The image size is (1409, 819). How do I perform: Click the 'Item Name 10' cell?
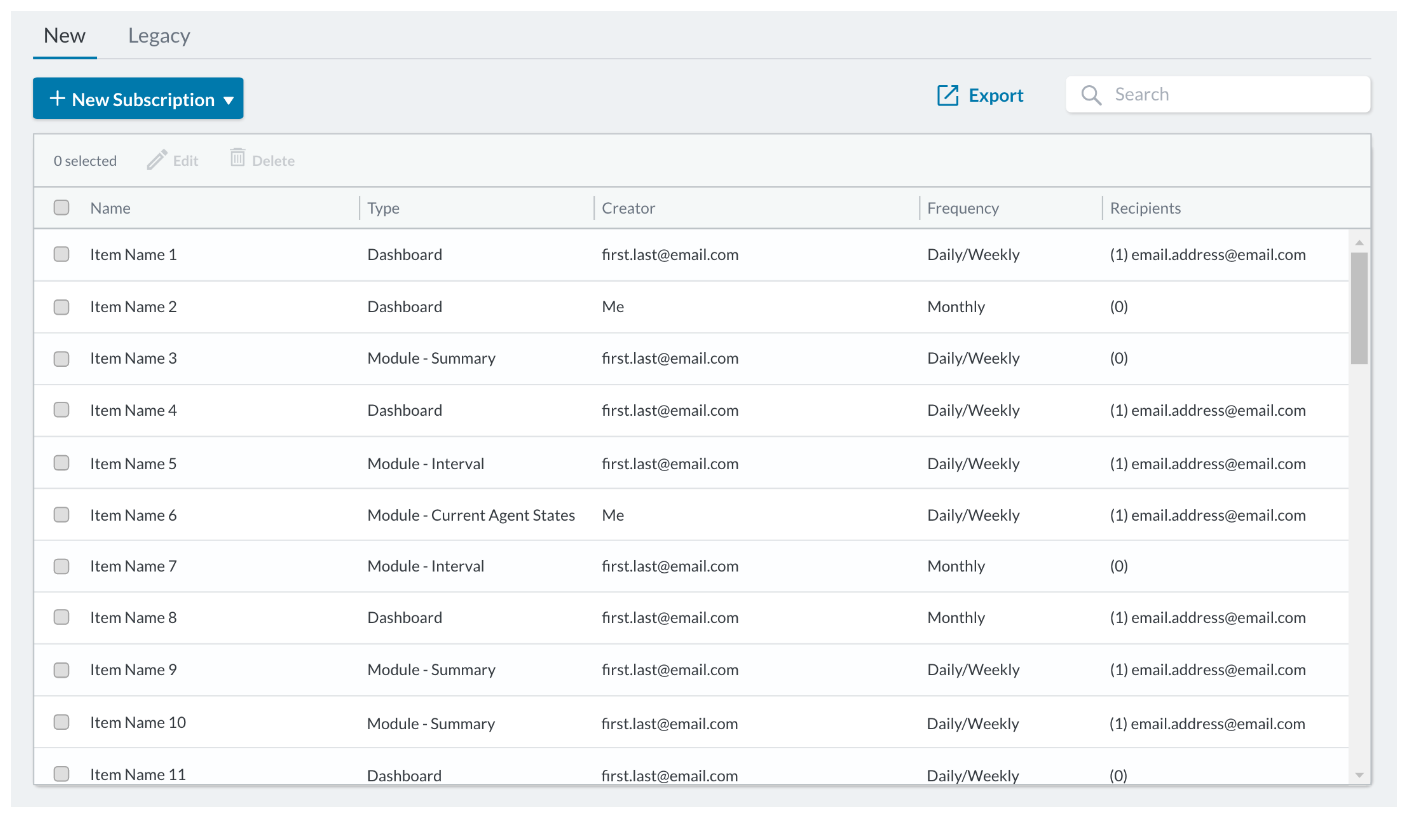pos(138,722)
